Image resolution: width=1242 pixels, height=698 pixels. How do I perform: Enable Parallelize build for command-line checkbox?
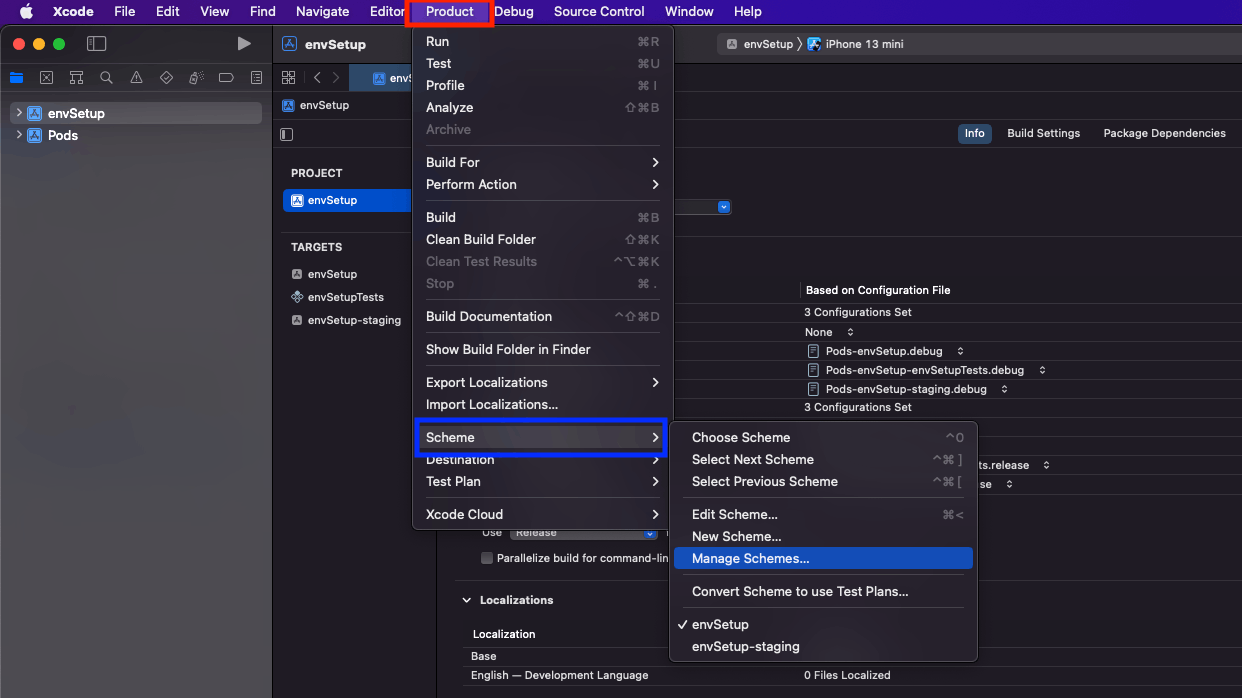[x=487, y=558]
